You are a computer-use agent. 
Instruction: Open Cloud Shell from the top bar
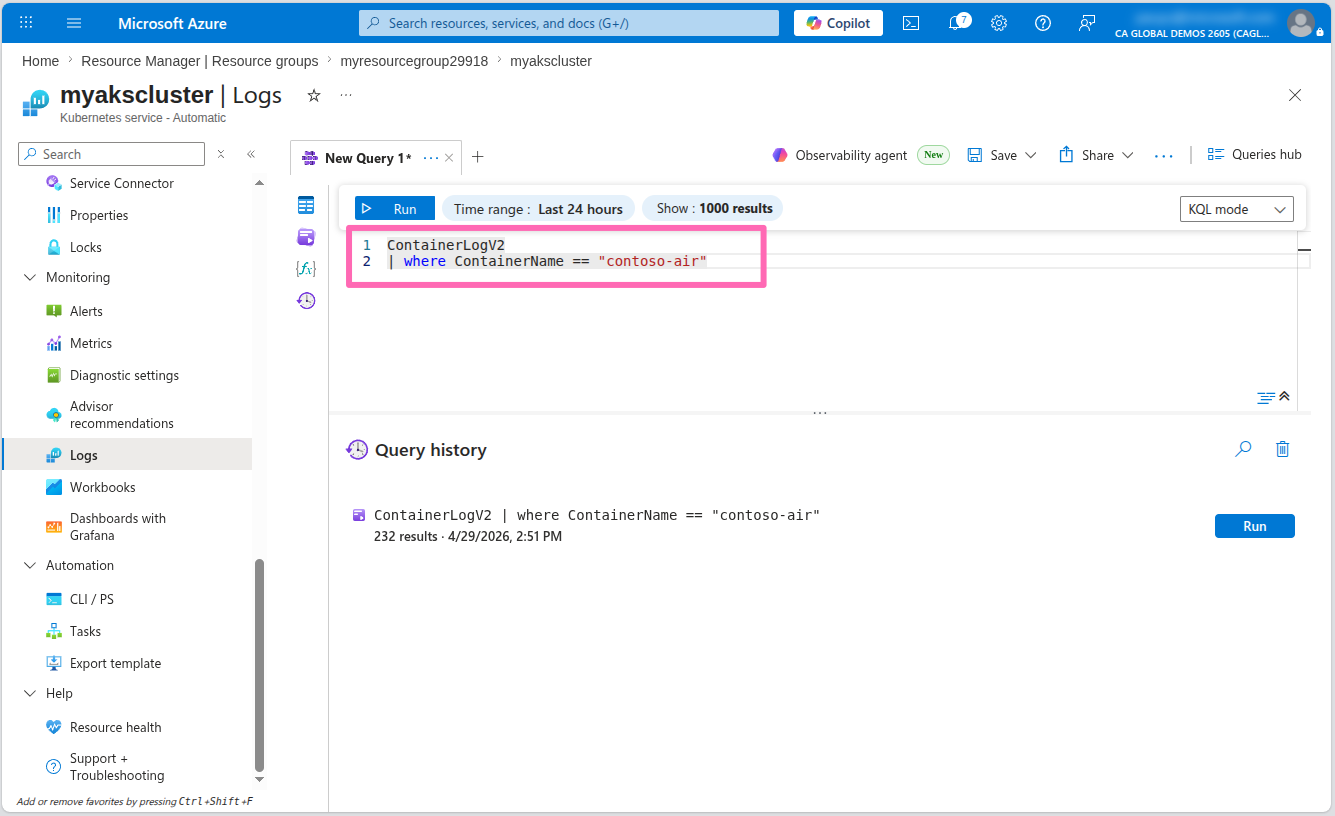click(x=911, y=23)
